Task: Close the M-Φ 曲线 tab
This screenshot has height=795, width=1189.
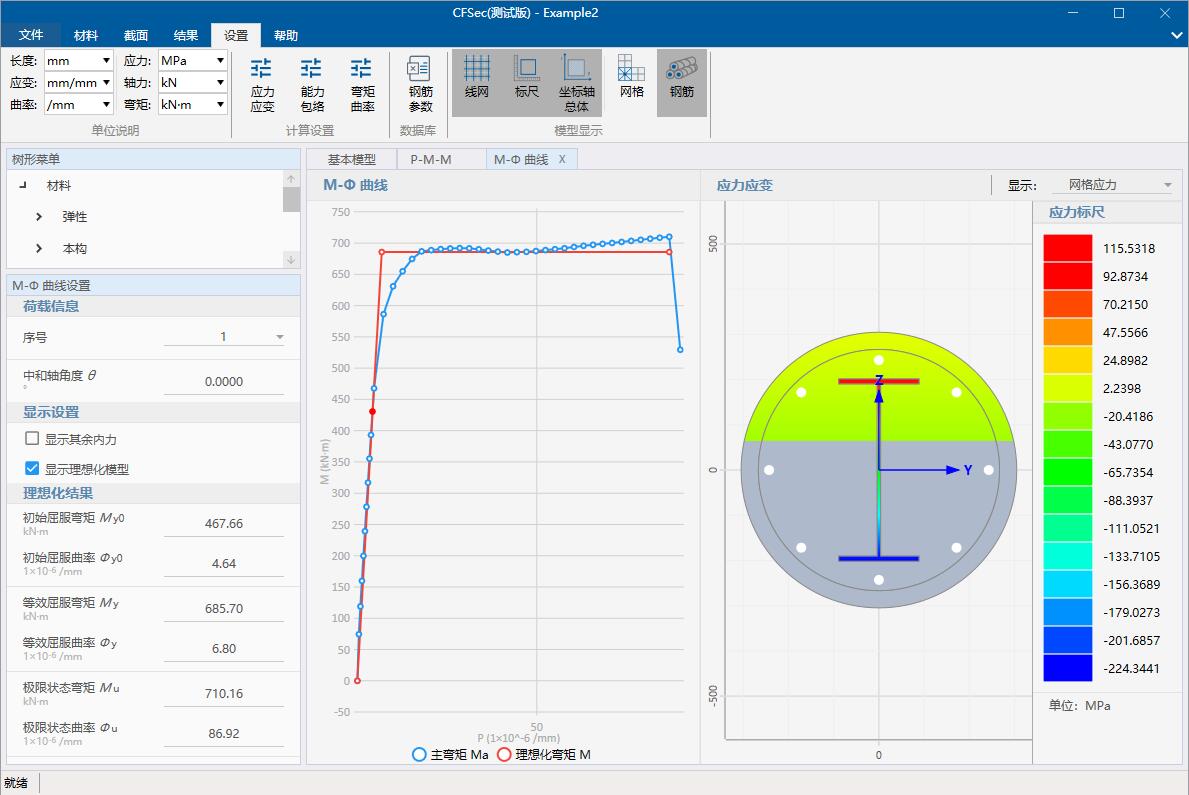Action: click(563, 158)
